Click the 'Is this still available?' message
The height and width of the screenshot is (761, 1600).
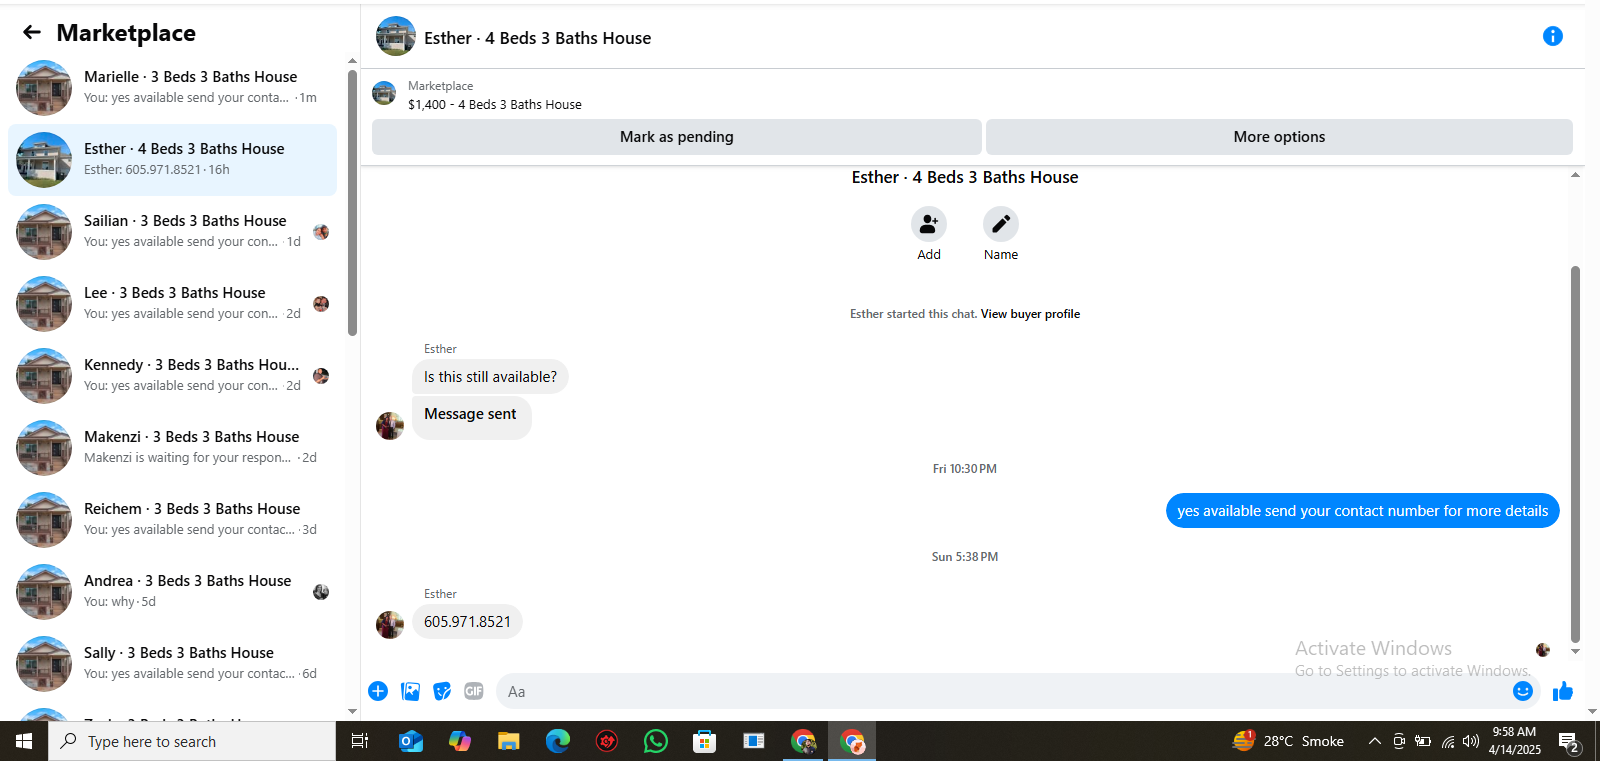pos(490,377)
